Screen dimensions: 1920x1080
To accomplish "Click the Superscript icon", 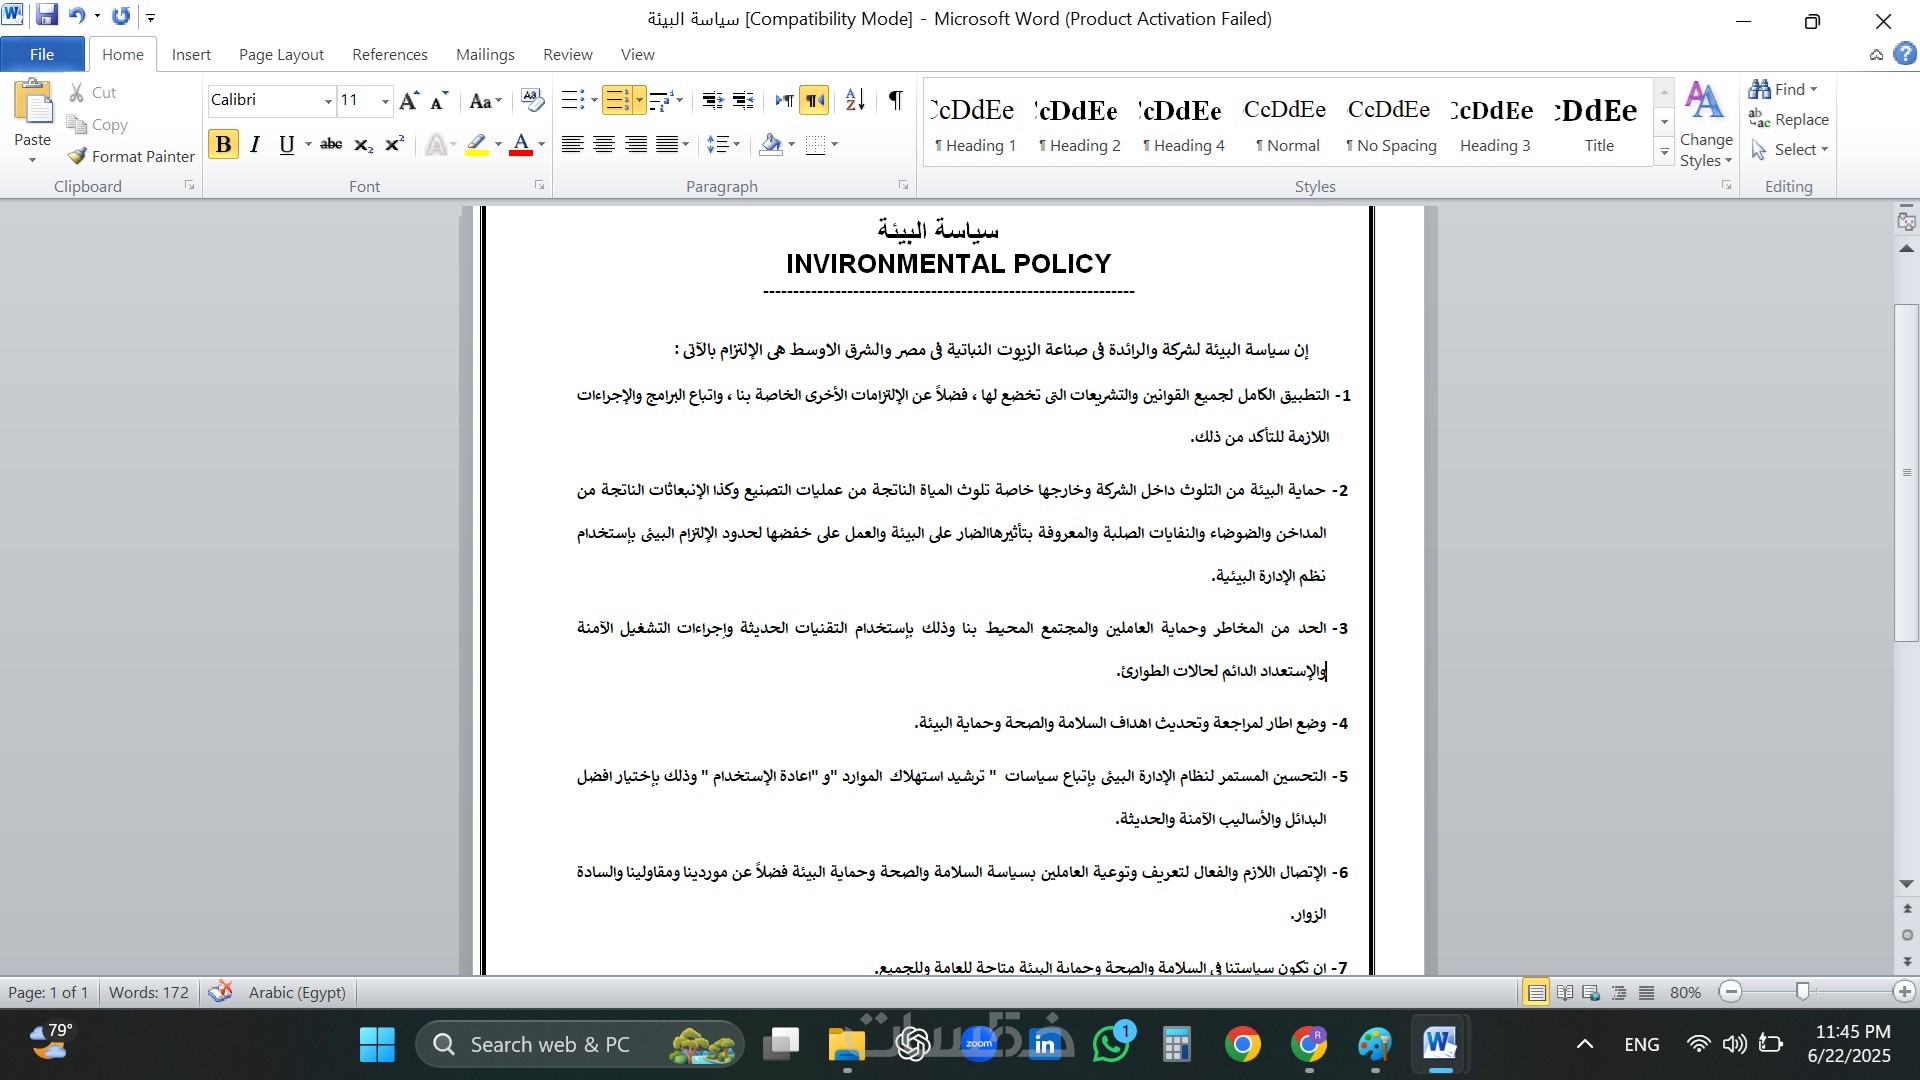I will 395,145.
